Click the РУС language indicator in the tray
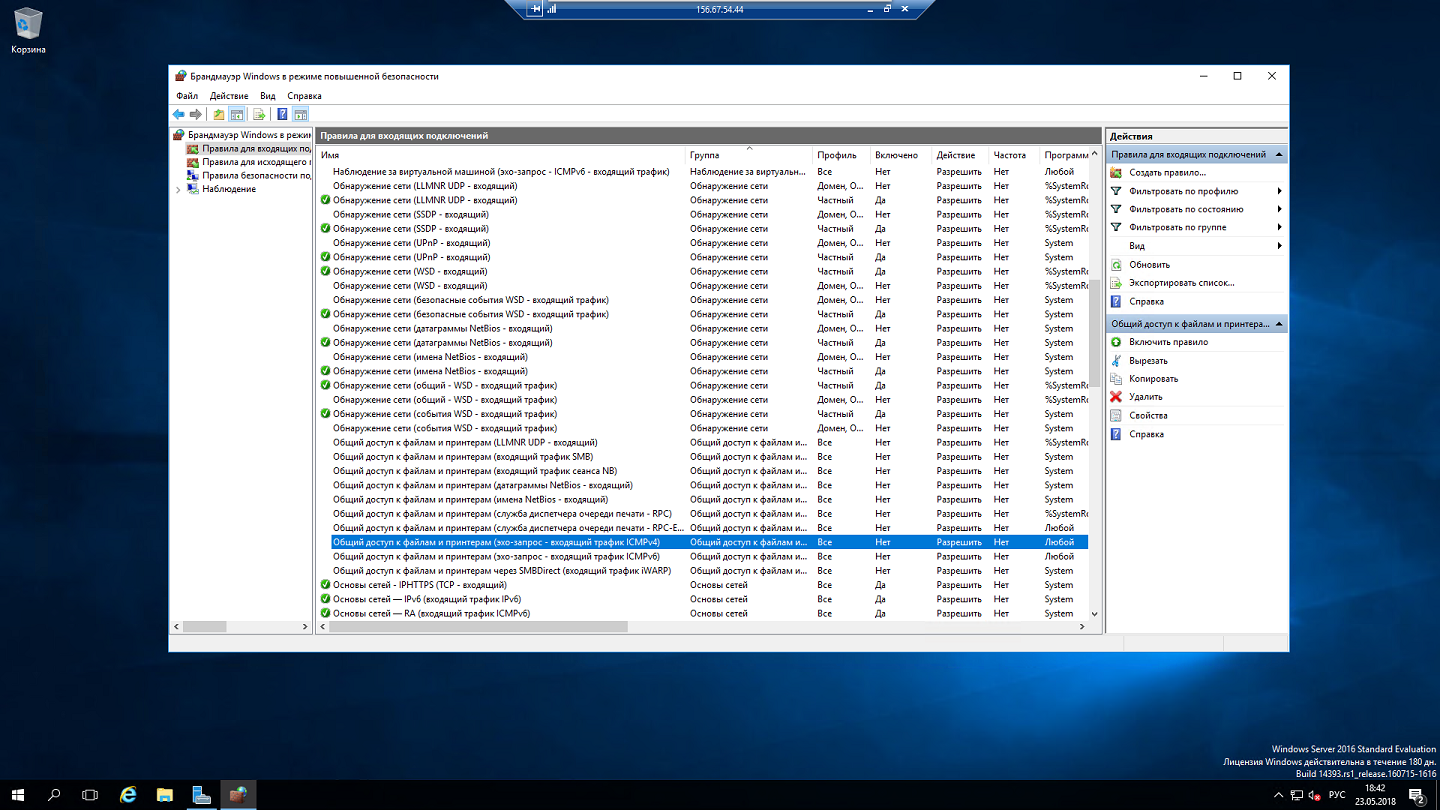Viewport: 1440px width, 810px height. 1337,795
